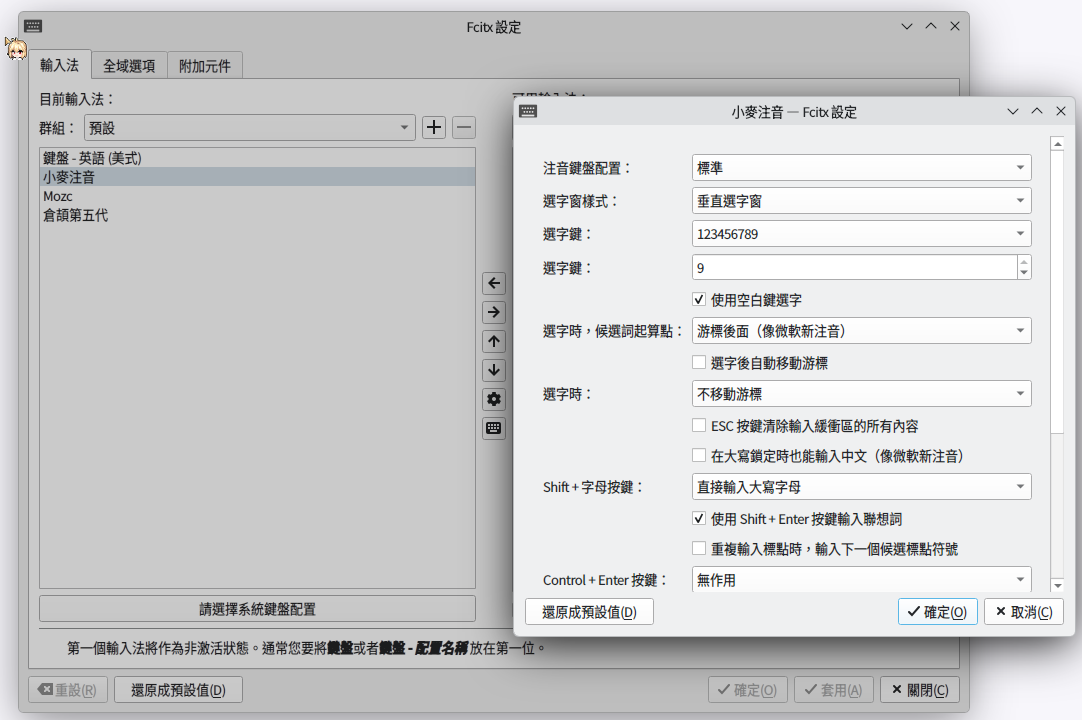Move input method up with up arrow
1082x720 pixels.
pos(494,341)
